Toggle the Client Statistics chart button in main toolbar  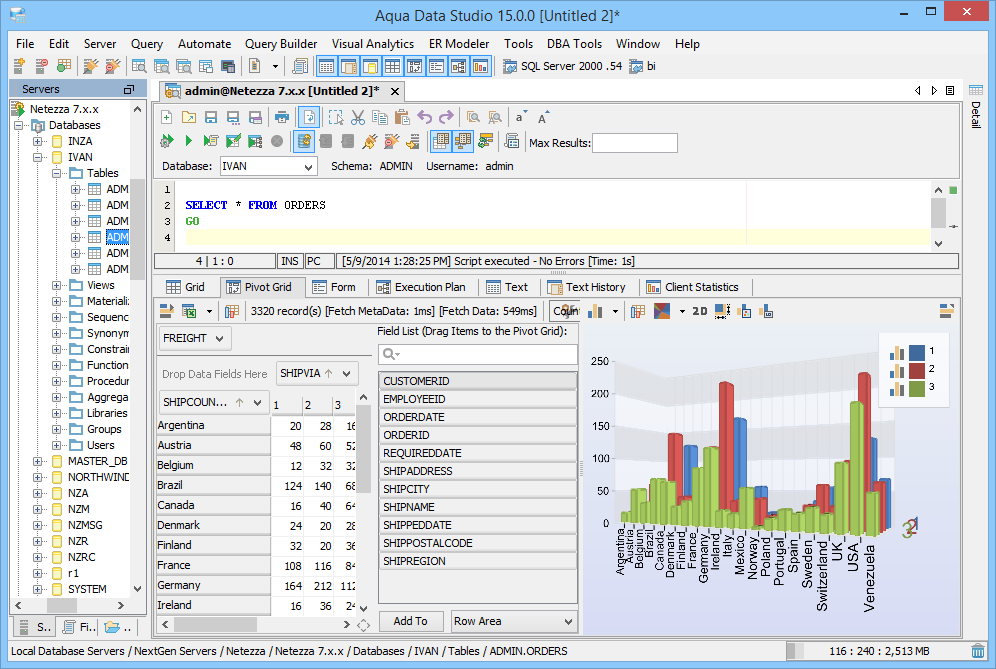(481, 66)
